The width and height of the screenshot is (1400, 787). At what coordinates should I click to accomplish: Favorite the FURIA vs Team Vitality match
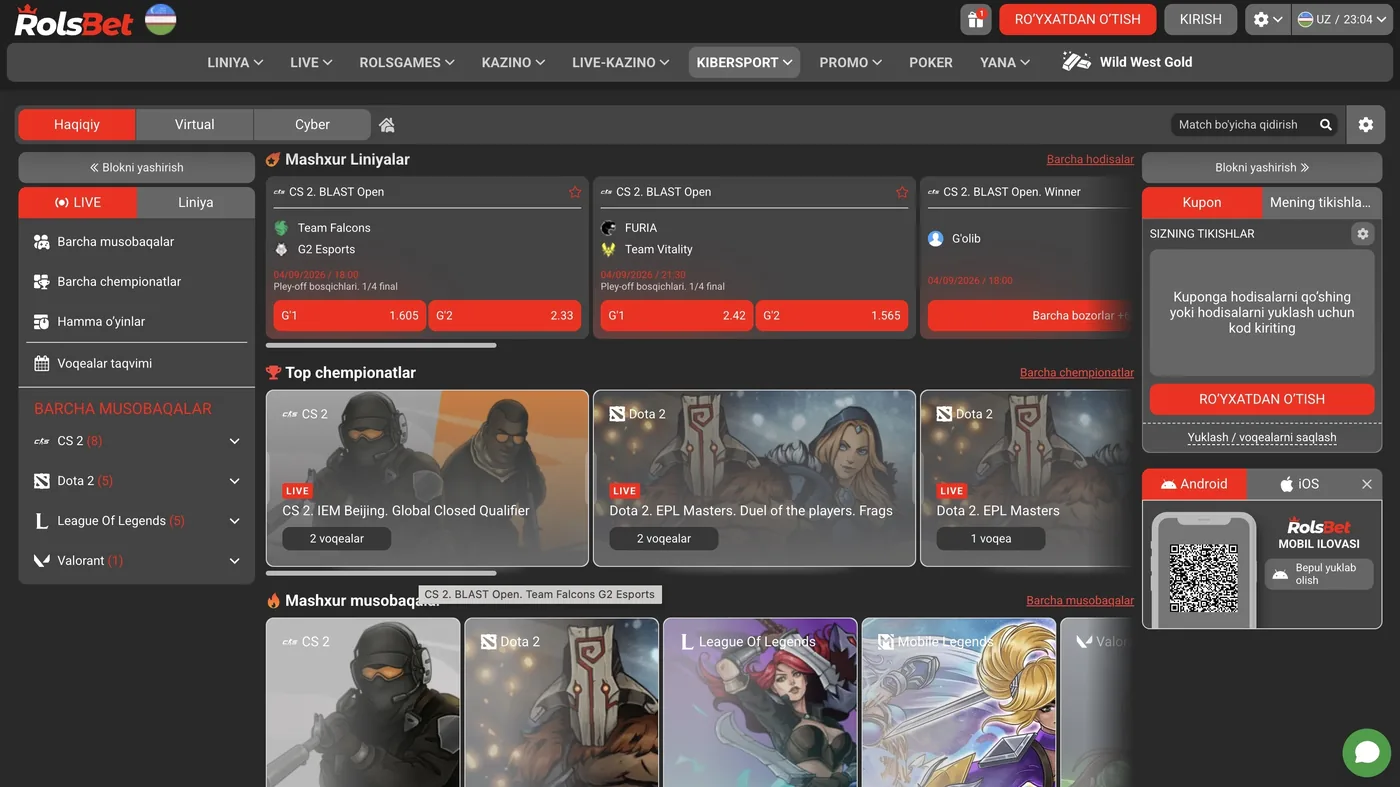tap(902, 192)
